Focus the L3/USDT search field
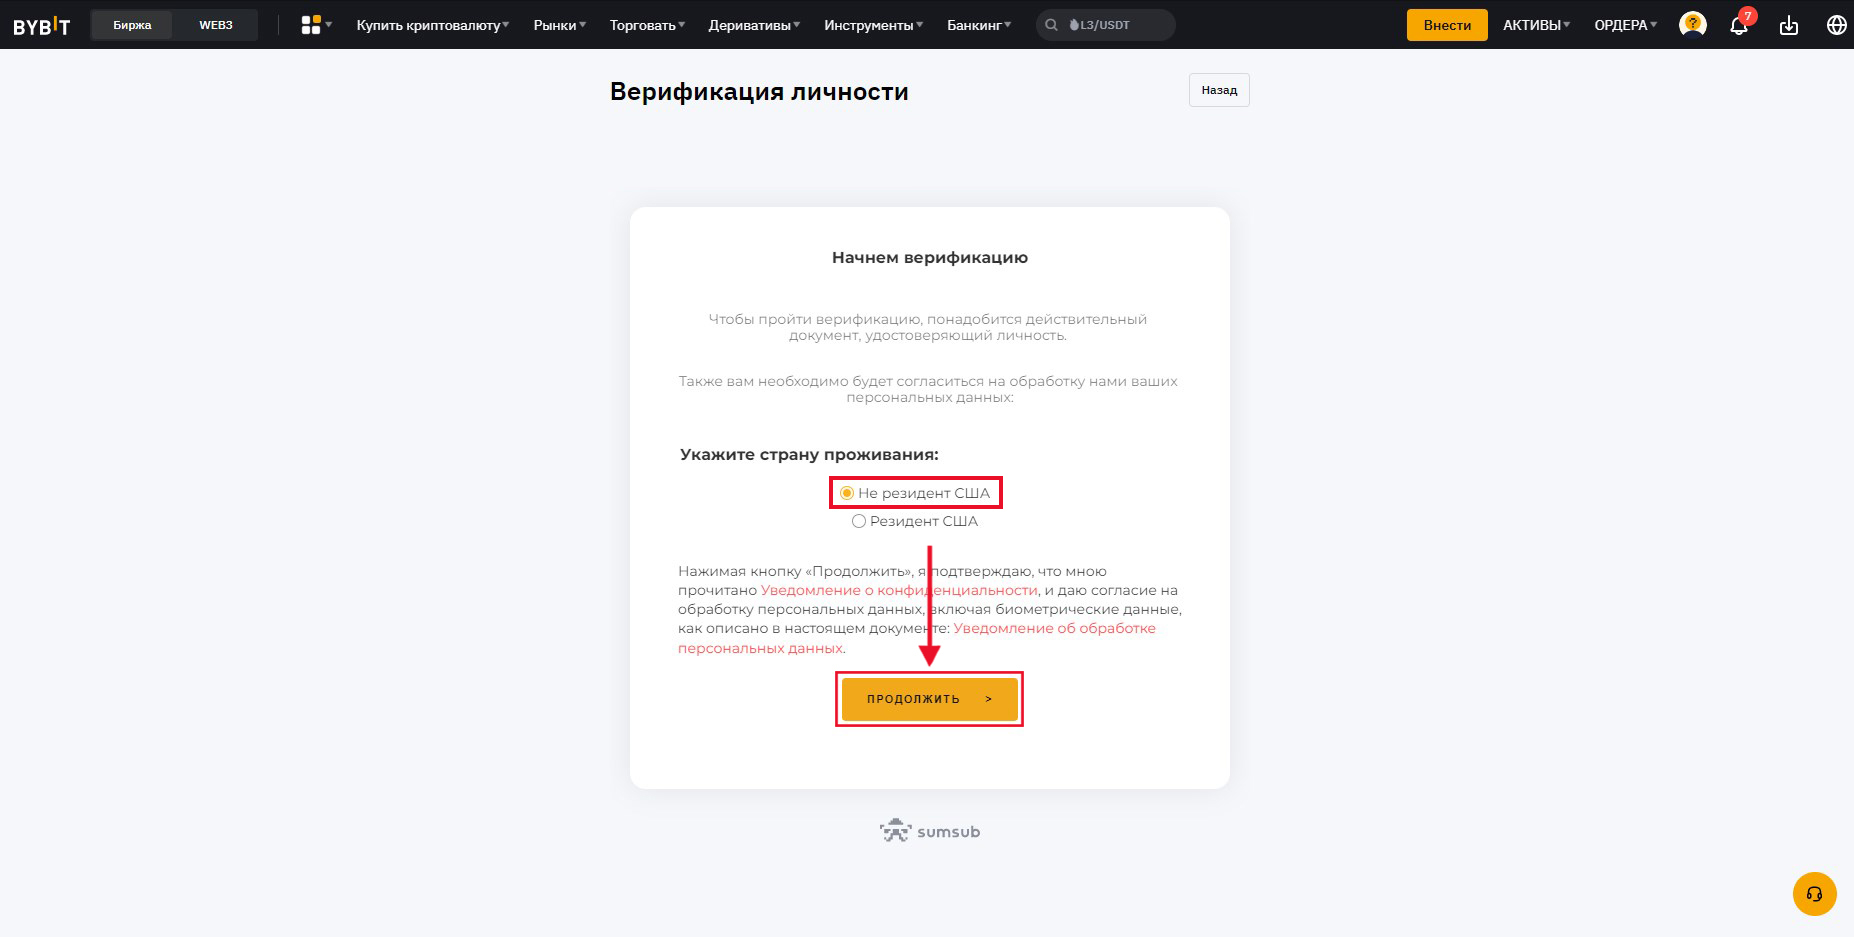Image resolution: width=1854 pixels, height=937 pixels. [x=1106, y=25]
